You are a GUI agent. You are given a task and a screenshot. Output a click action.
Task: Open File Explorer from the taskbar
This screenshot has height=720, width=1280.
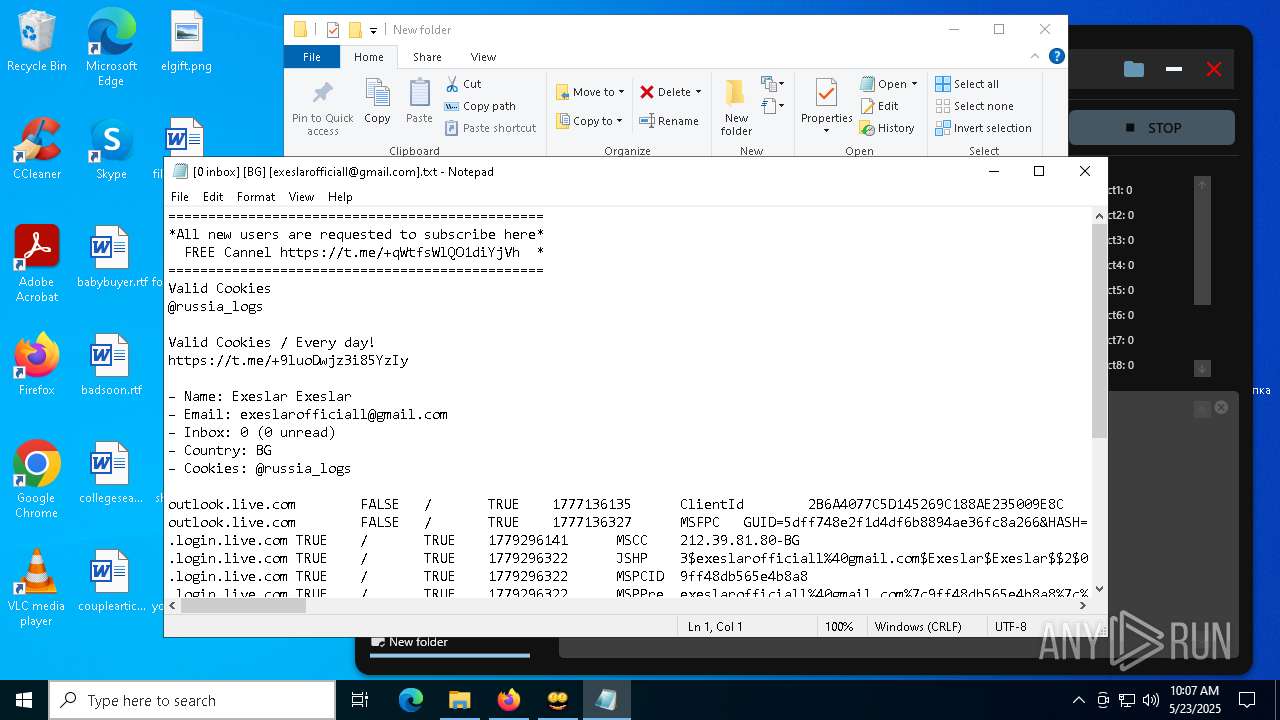[459, 700]
